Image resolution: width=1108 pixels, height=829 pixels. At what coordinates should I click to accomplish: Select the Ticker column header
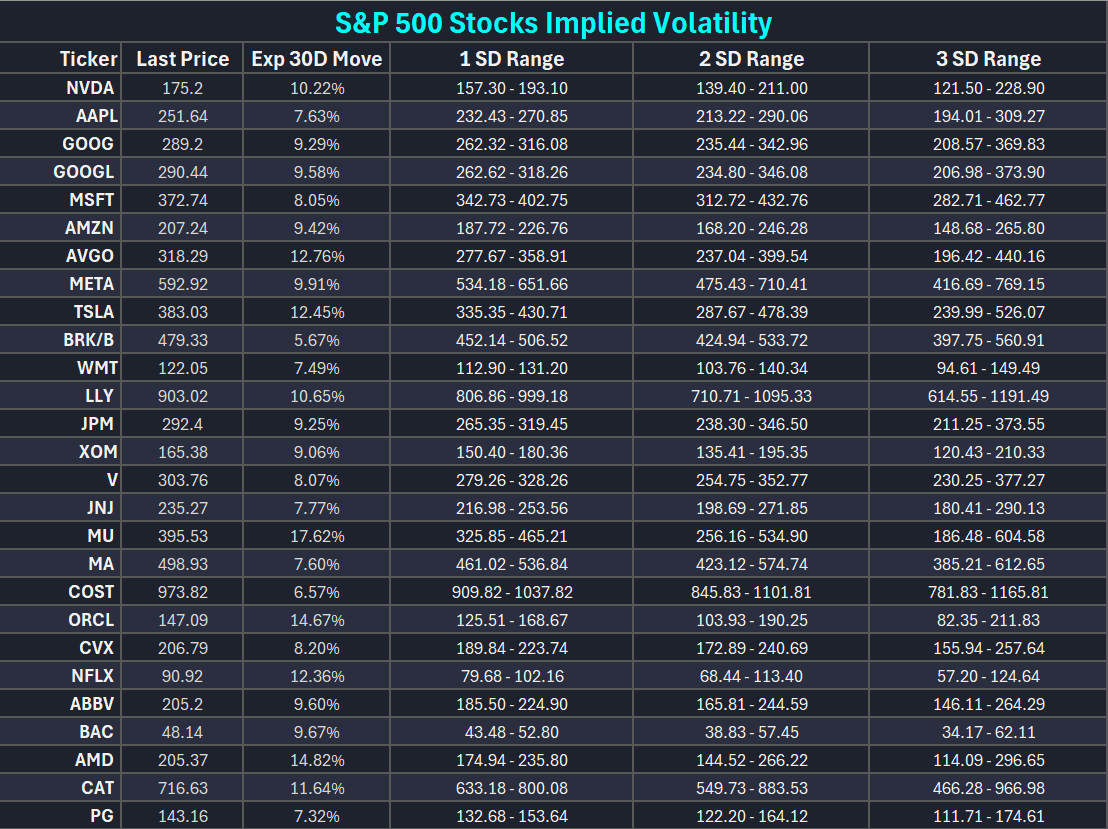pyautogui.click(x=88, y=59)
